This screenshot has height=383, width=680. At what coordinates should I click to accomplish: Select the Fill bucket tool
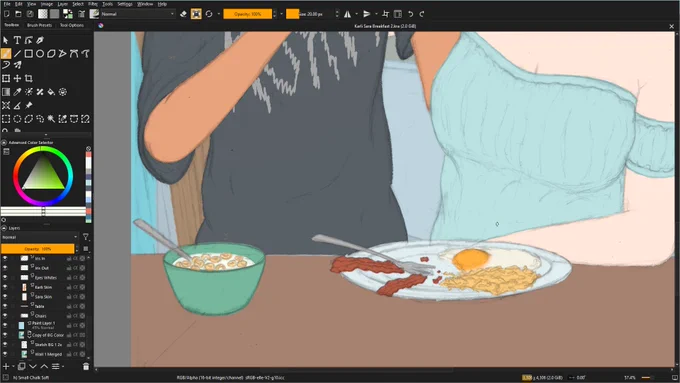click(51, 92)
